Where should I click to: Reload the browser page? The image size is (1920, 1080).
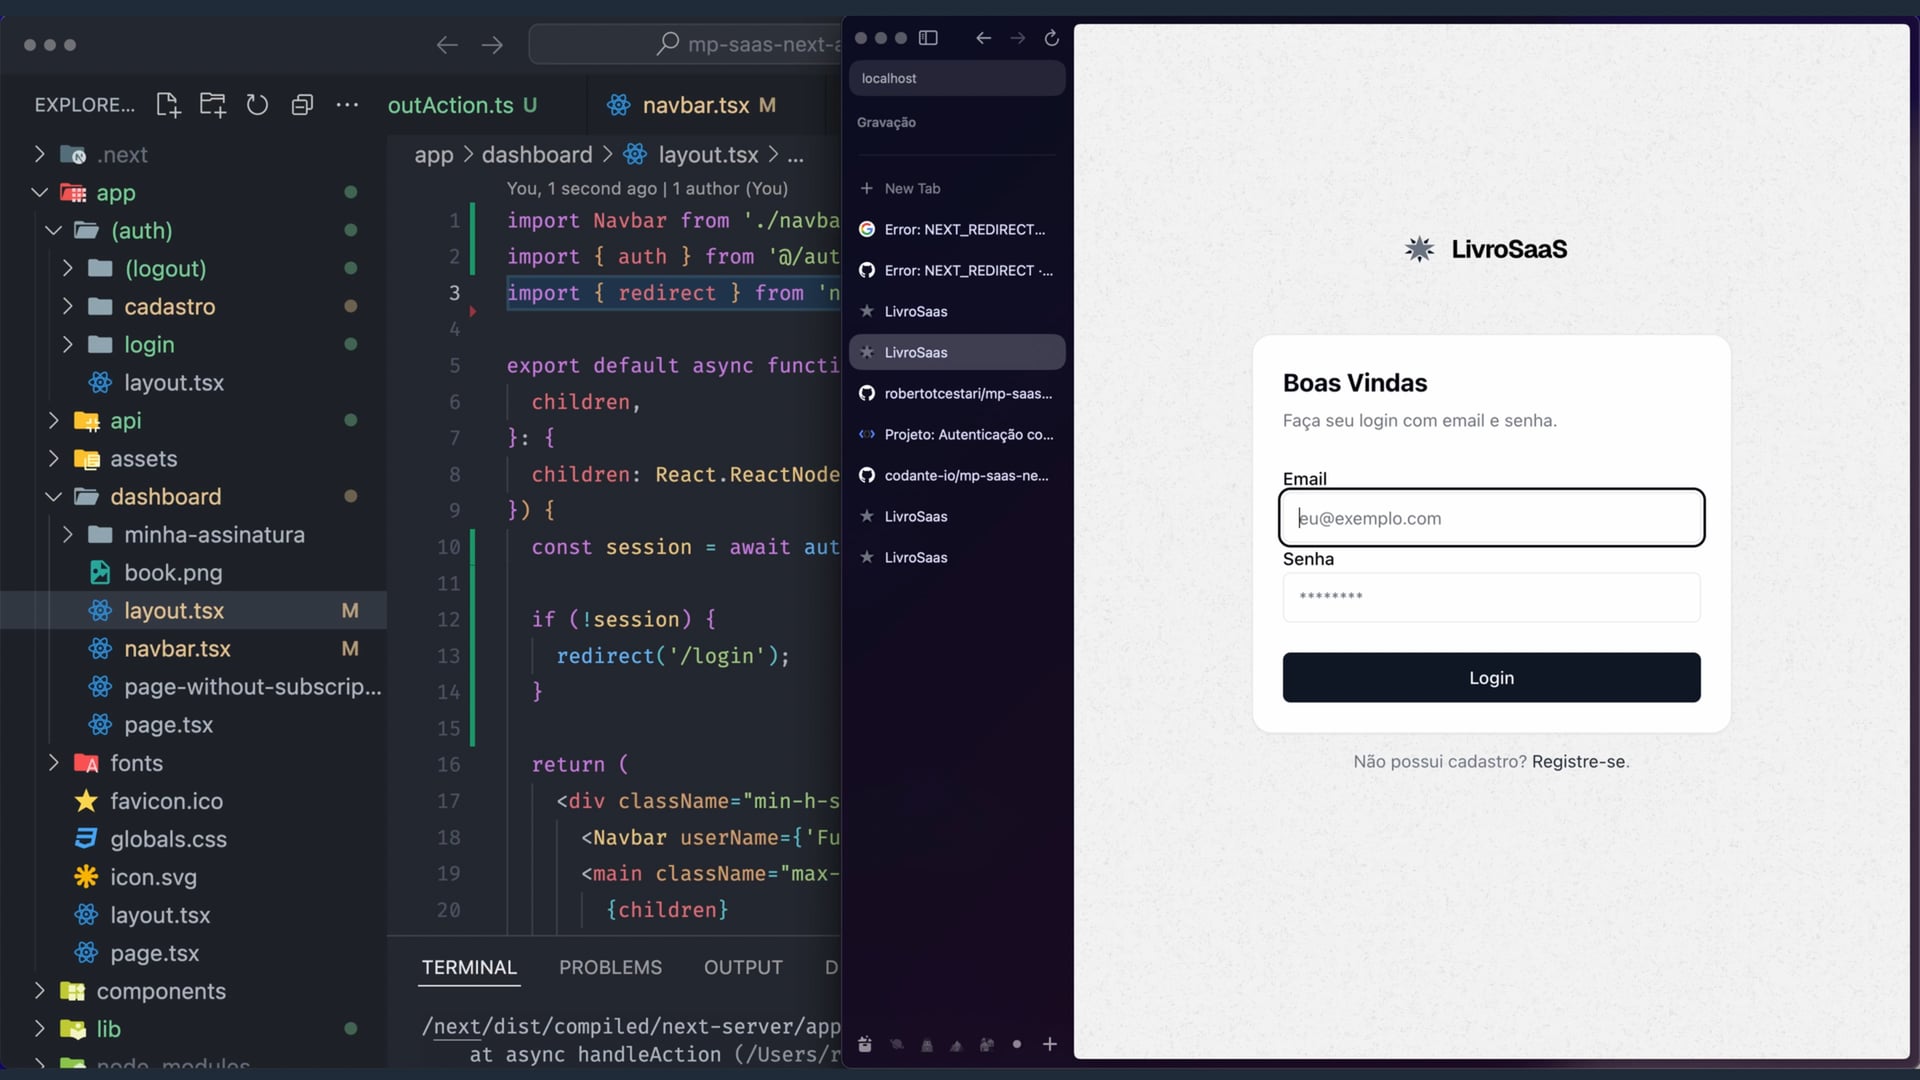(x=1051, y=38)
